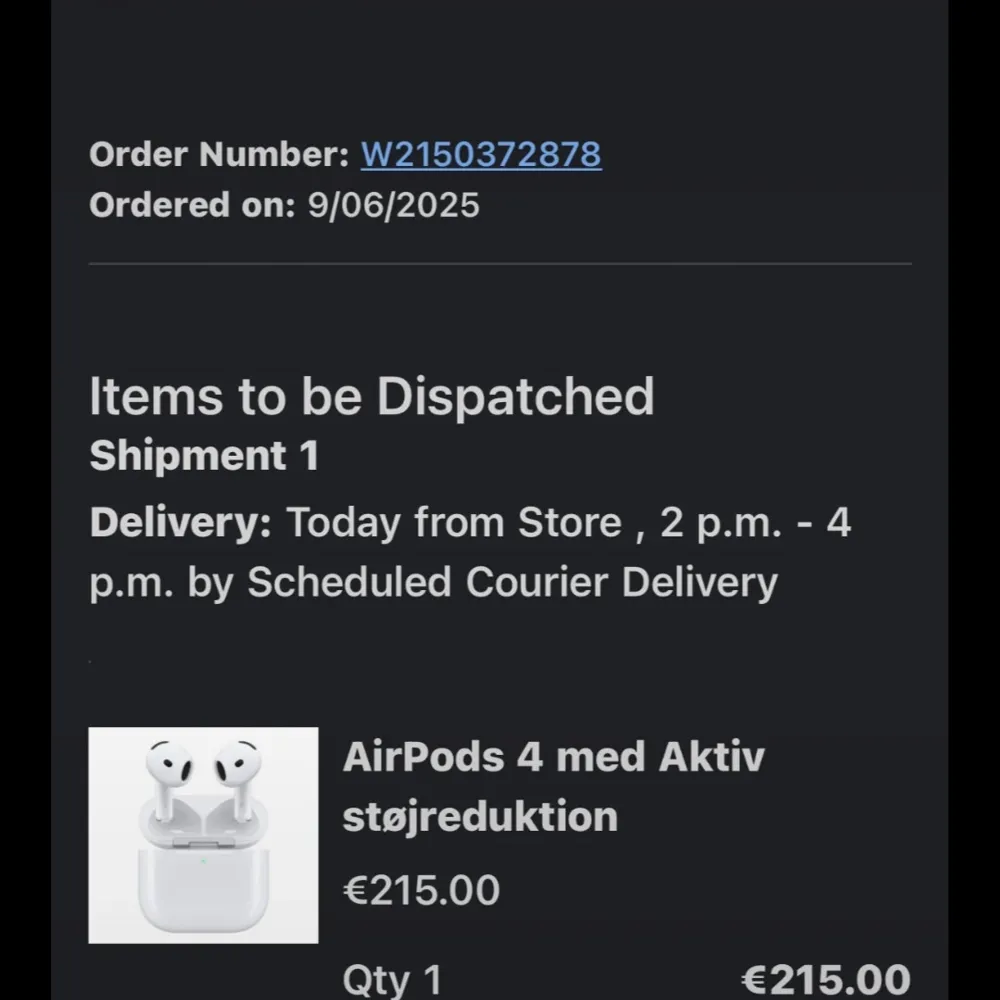
Task: Select the Shipment 1 label
Action: 204,456
